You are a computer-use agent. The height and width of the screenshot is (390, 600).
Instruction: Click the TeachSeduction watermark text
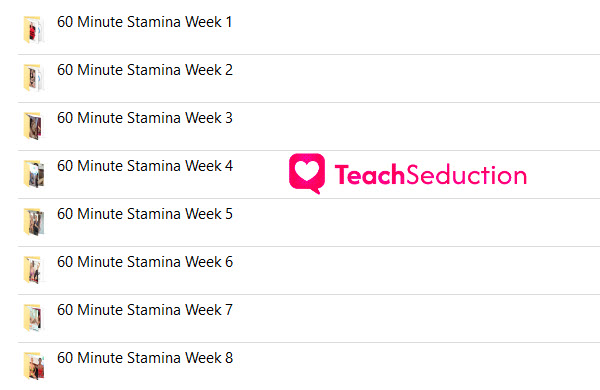point(431,175)
